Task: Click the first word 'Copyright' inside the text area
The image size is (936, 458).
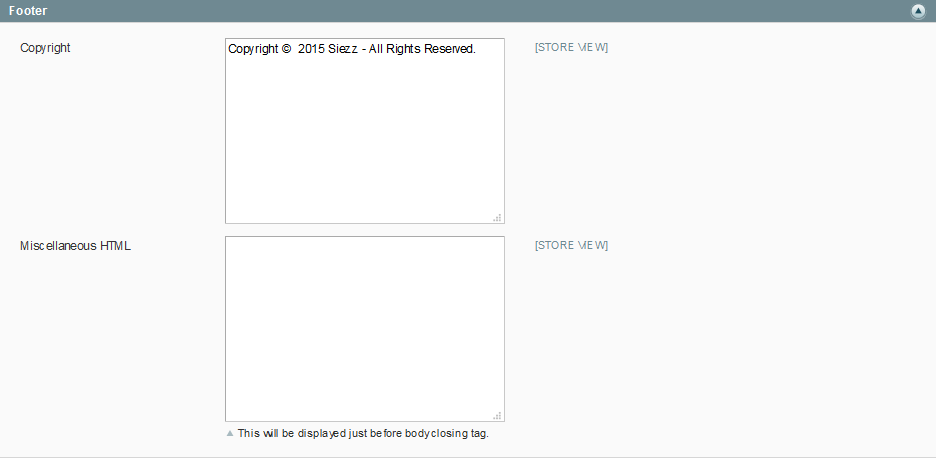Action: point(254,49)
